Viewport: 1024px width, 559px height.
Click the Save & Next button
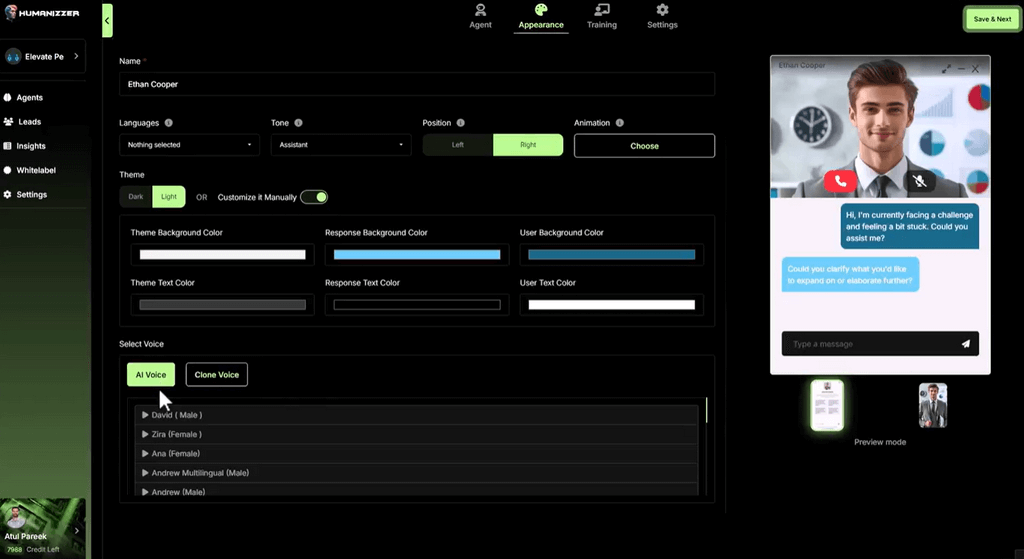tap(992, 19)
